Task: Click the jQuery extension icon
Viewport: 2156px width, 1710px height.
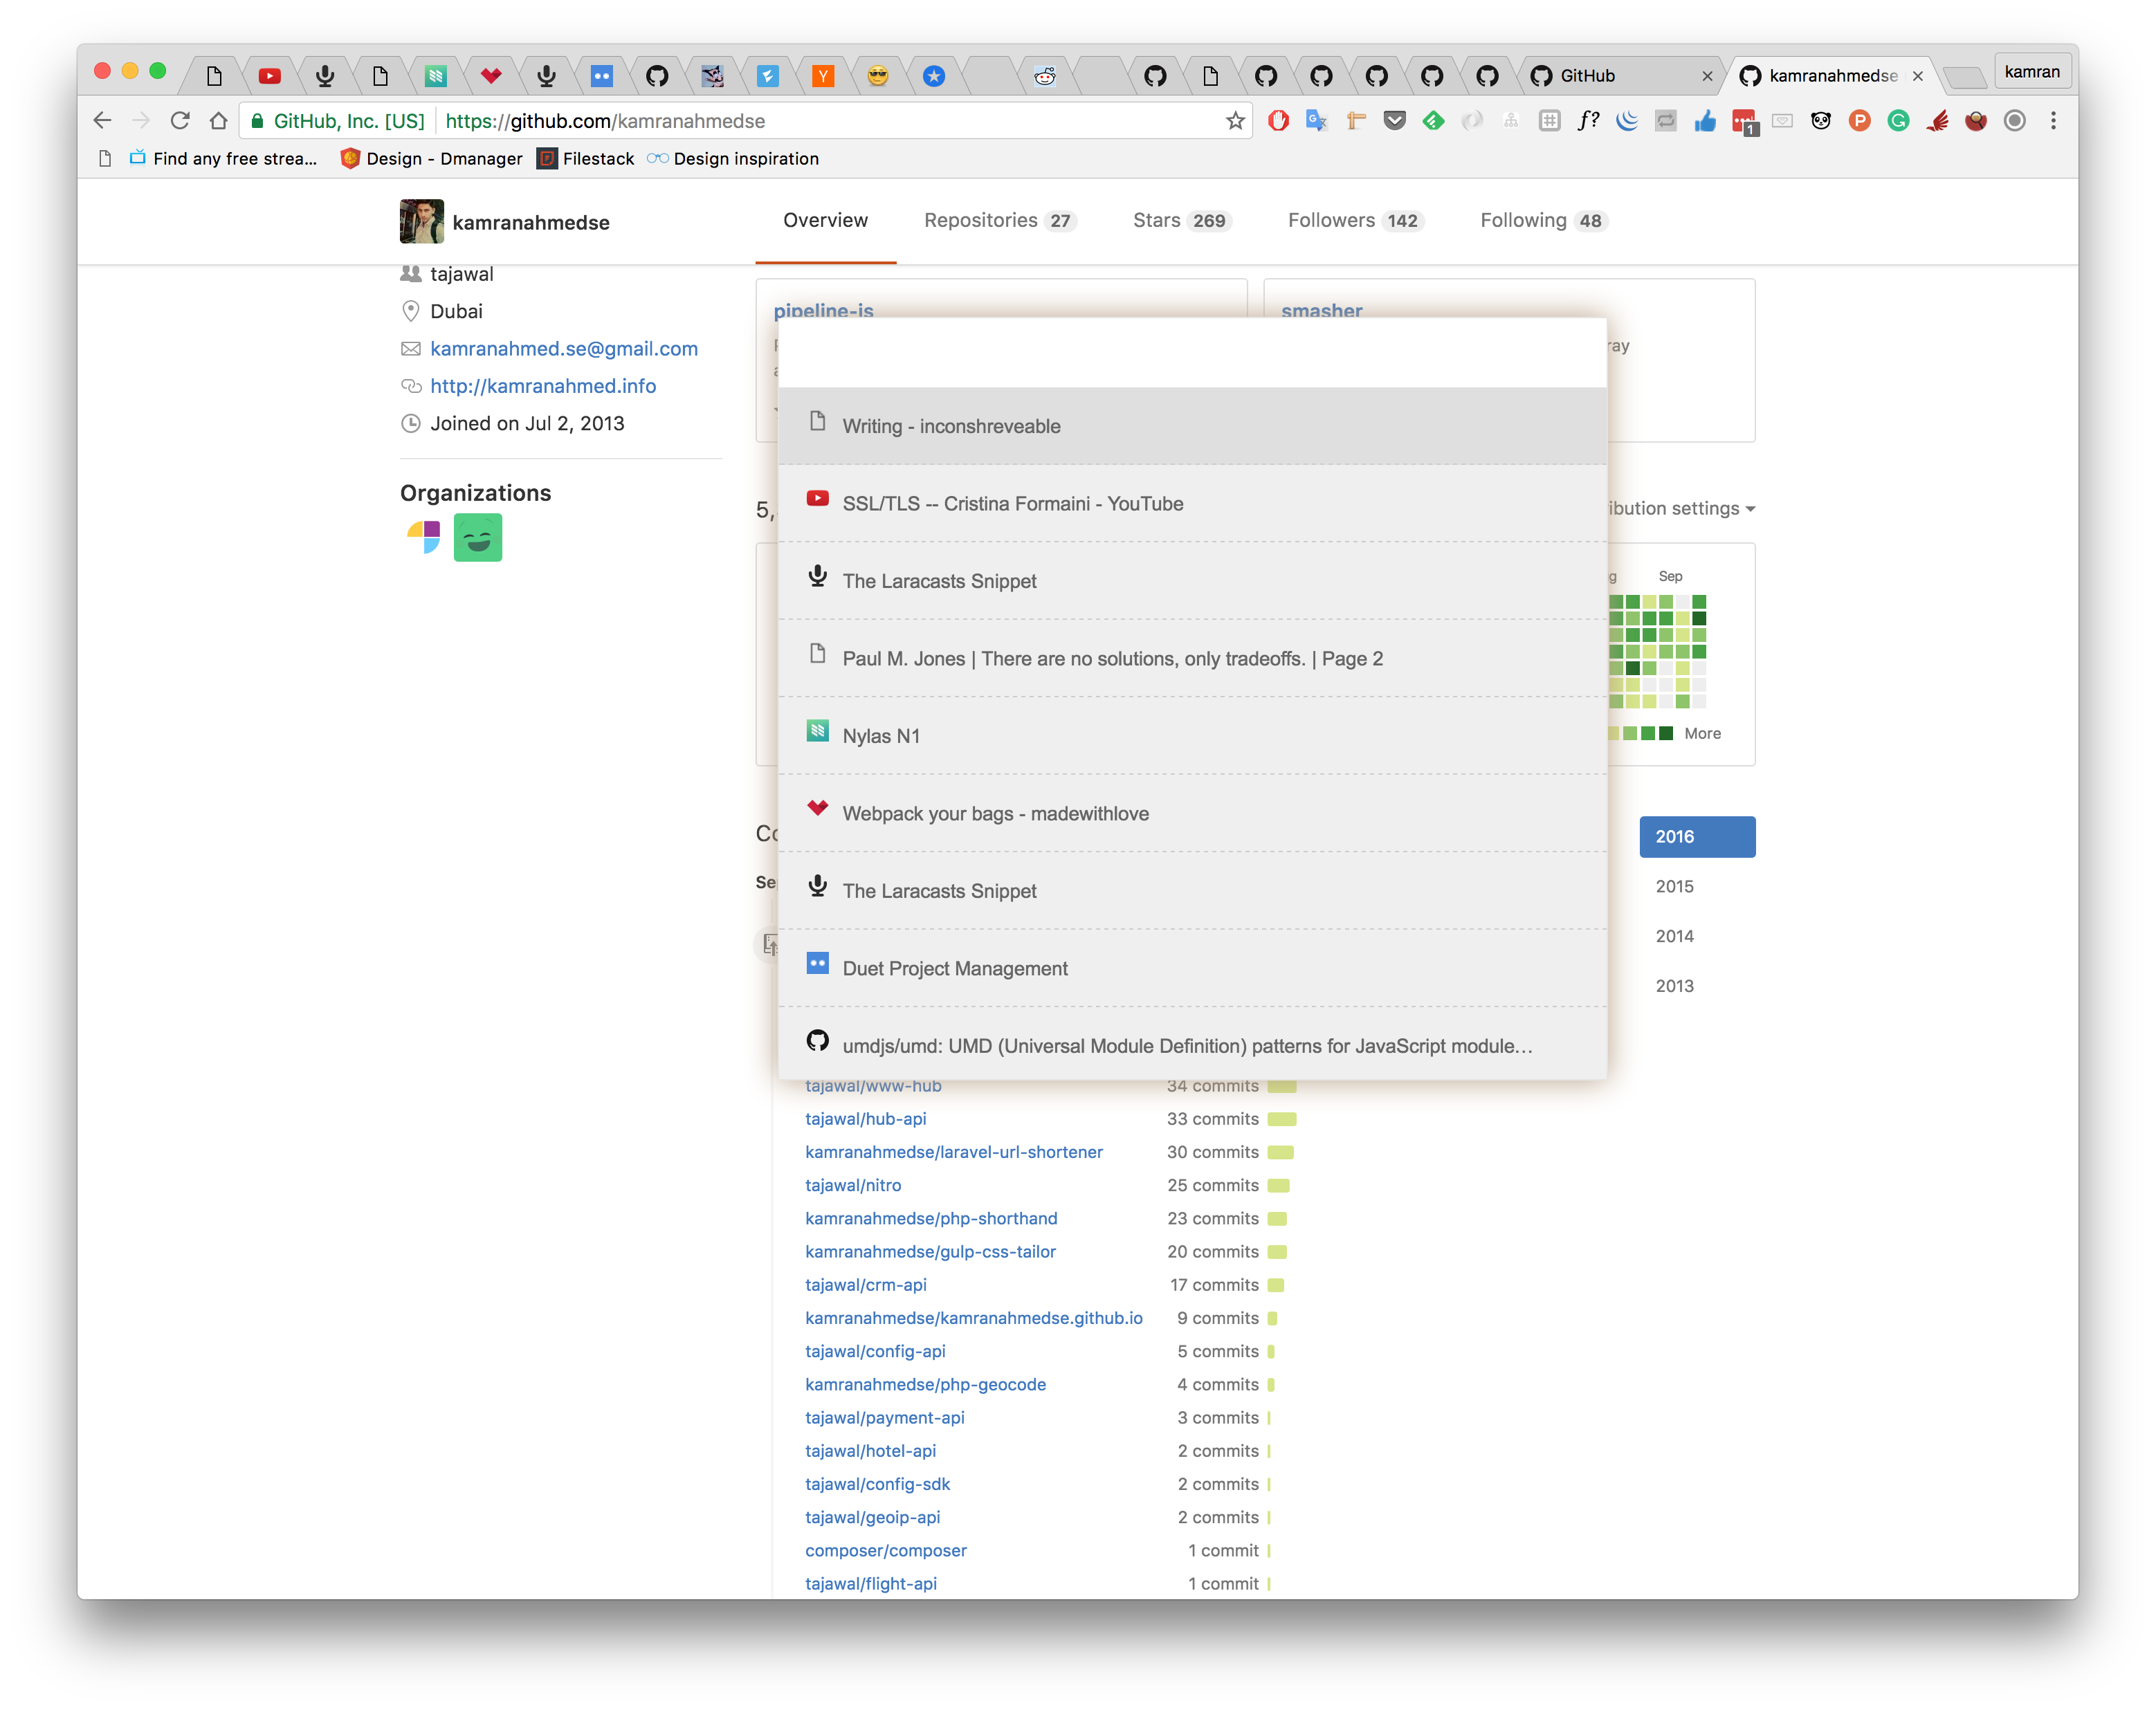Action: [x=1626, y=120]
